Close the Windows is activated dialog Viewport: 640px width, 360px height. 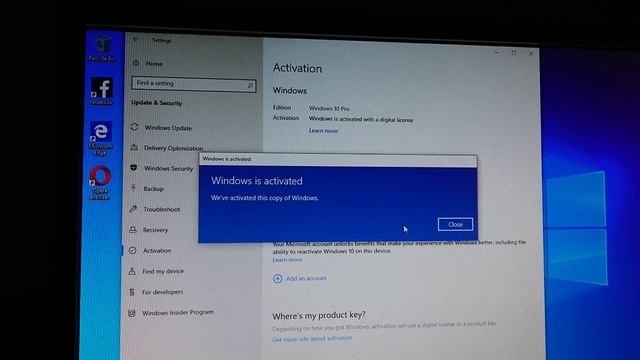pos(455,224)
